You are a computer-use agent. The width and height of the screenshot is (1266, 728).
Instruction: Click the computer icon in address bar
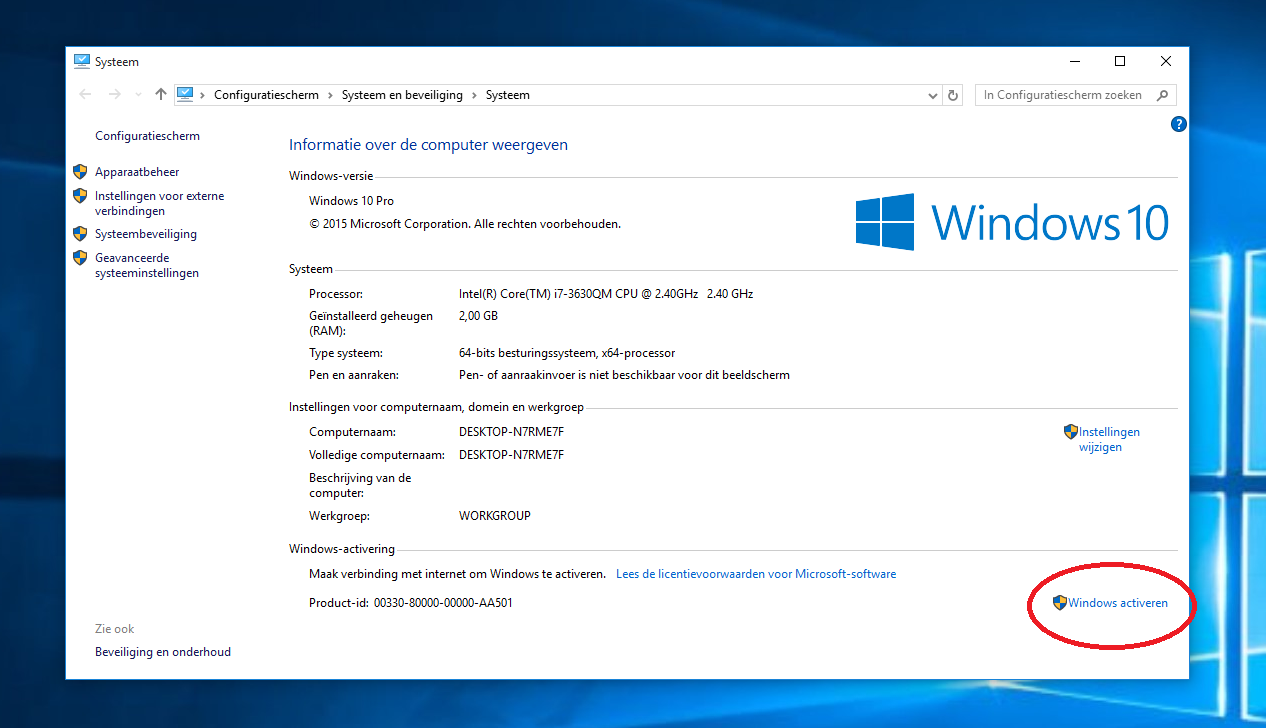tap(185, 94)
